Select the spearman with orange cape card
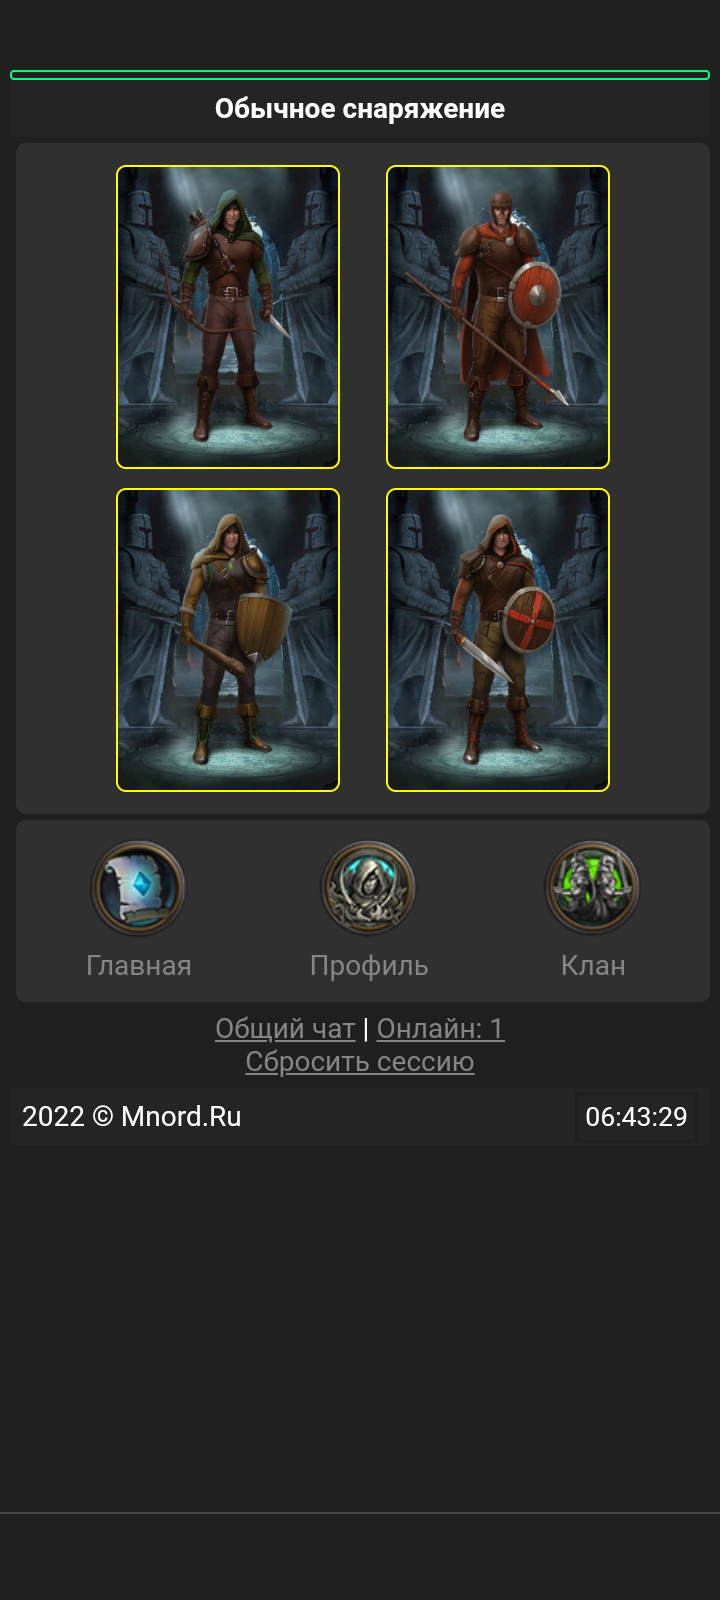 pyautogui.click(x=498, y=317)
